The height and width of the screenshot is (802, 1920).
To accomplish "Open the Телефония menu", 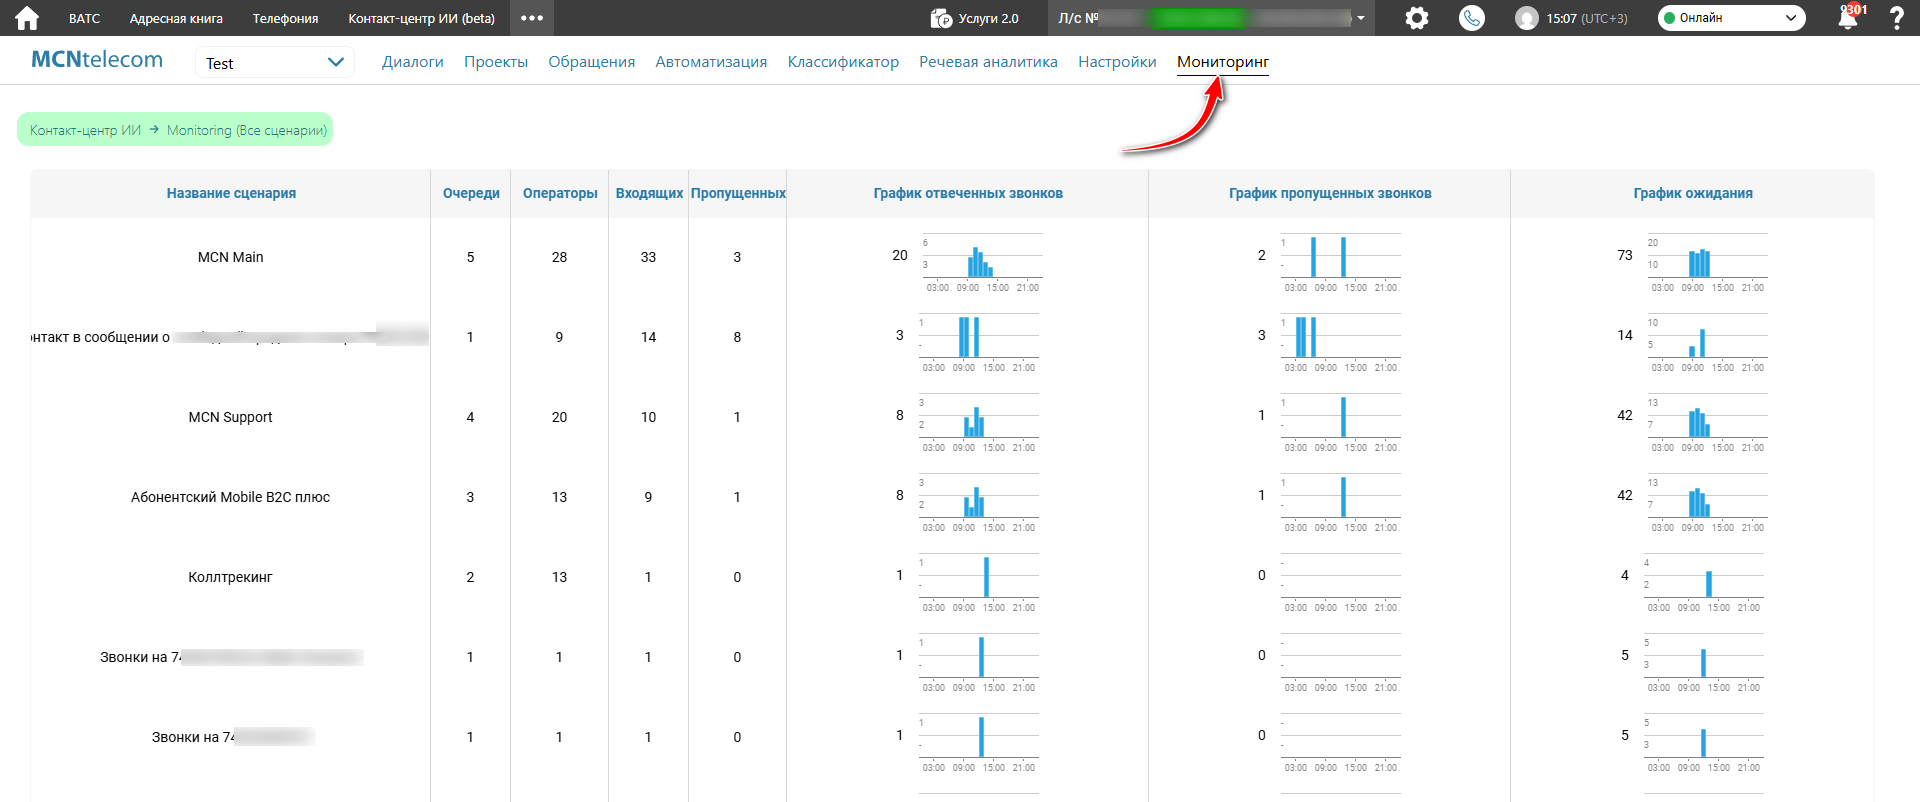I will click(x=285, y=18).
